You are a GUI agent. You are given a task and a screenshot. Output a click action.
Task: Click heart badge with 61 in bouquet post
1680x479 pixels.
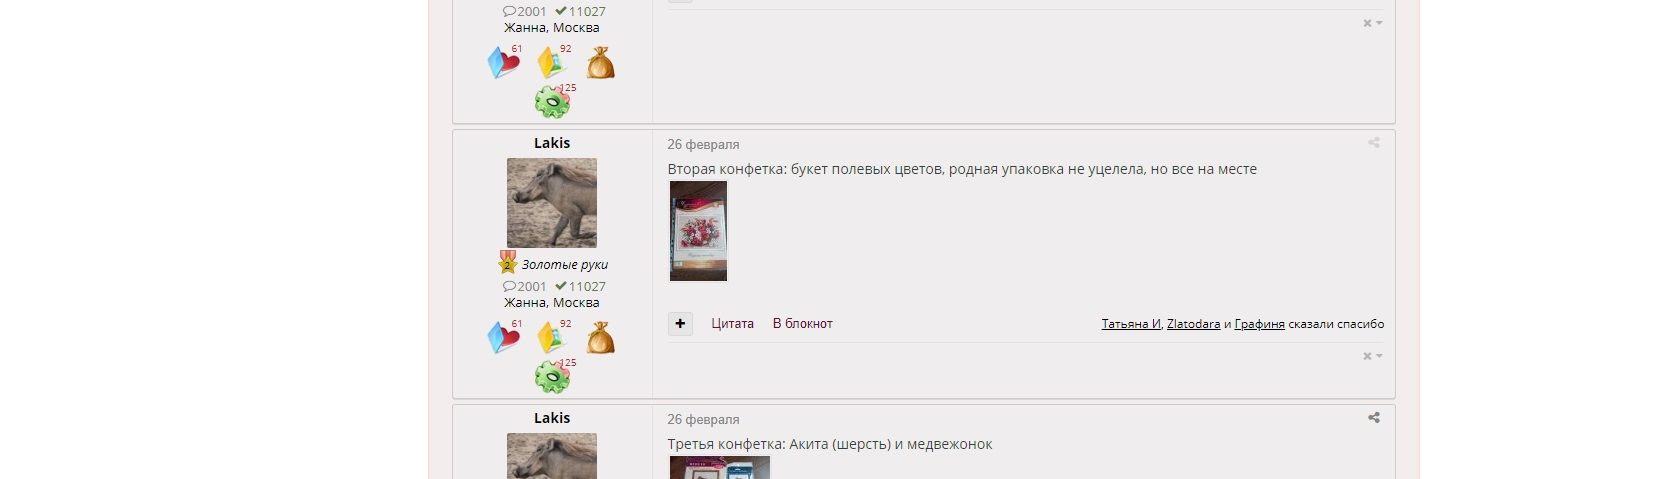[505, 336]
